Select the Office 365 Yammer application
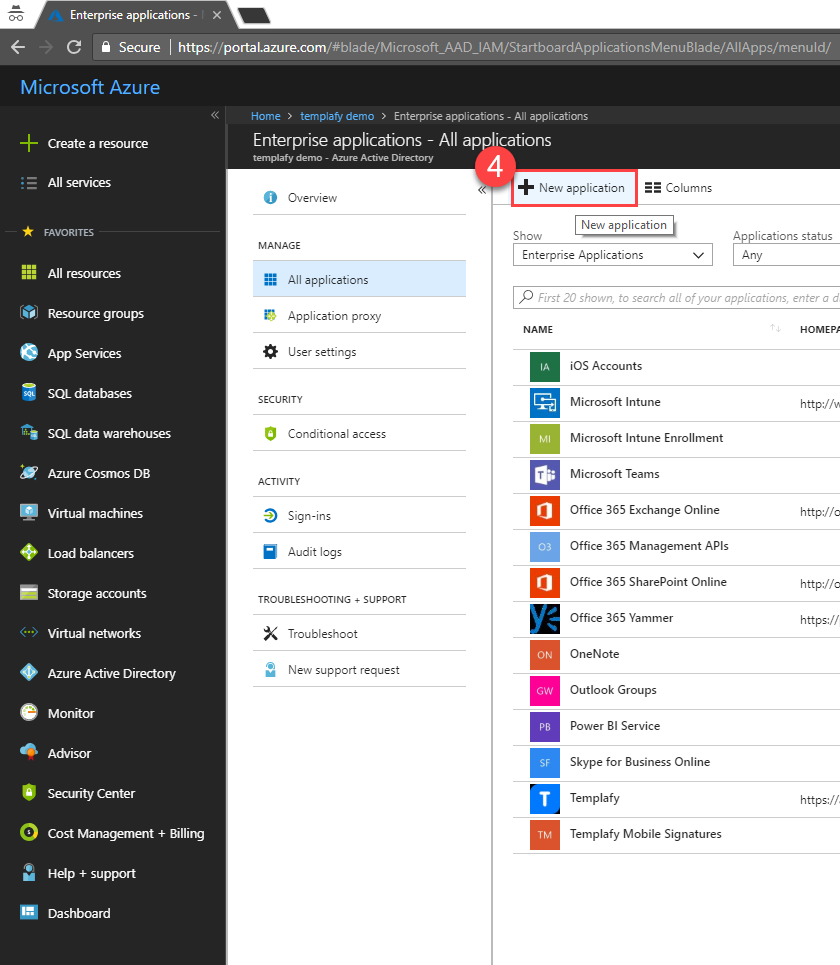The image size is (840, 965). (x=676, y=619)
